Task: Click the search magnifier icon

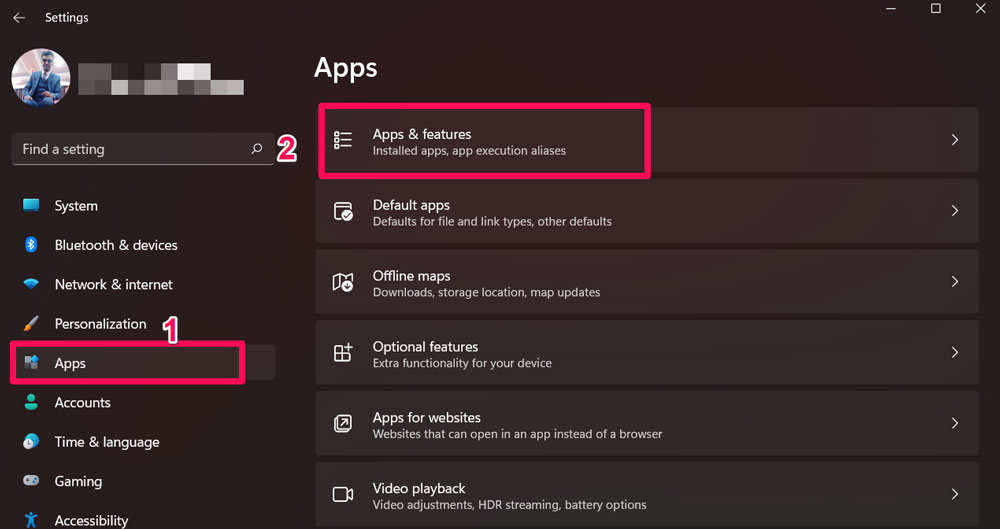Action: point(257,149)
